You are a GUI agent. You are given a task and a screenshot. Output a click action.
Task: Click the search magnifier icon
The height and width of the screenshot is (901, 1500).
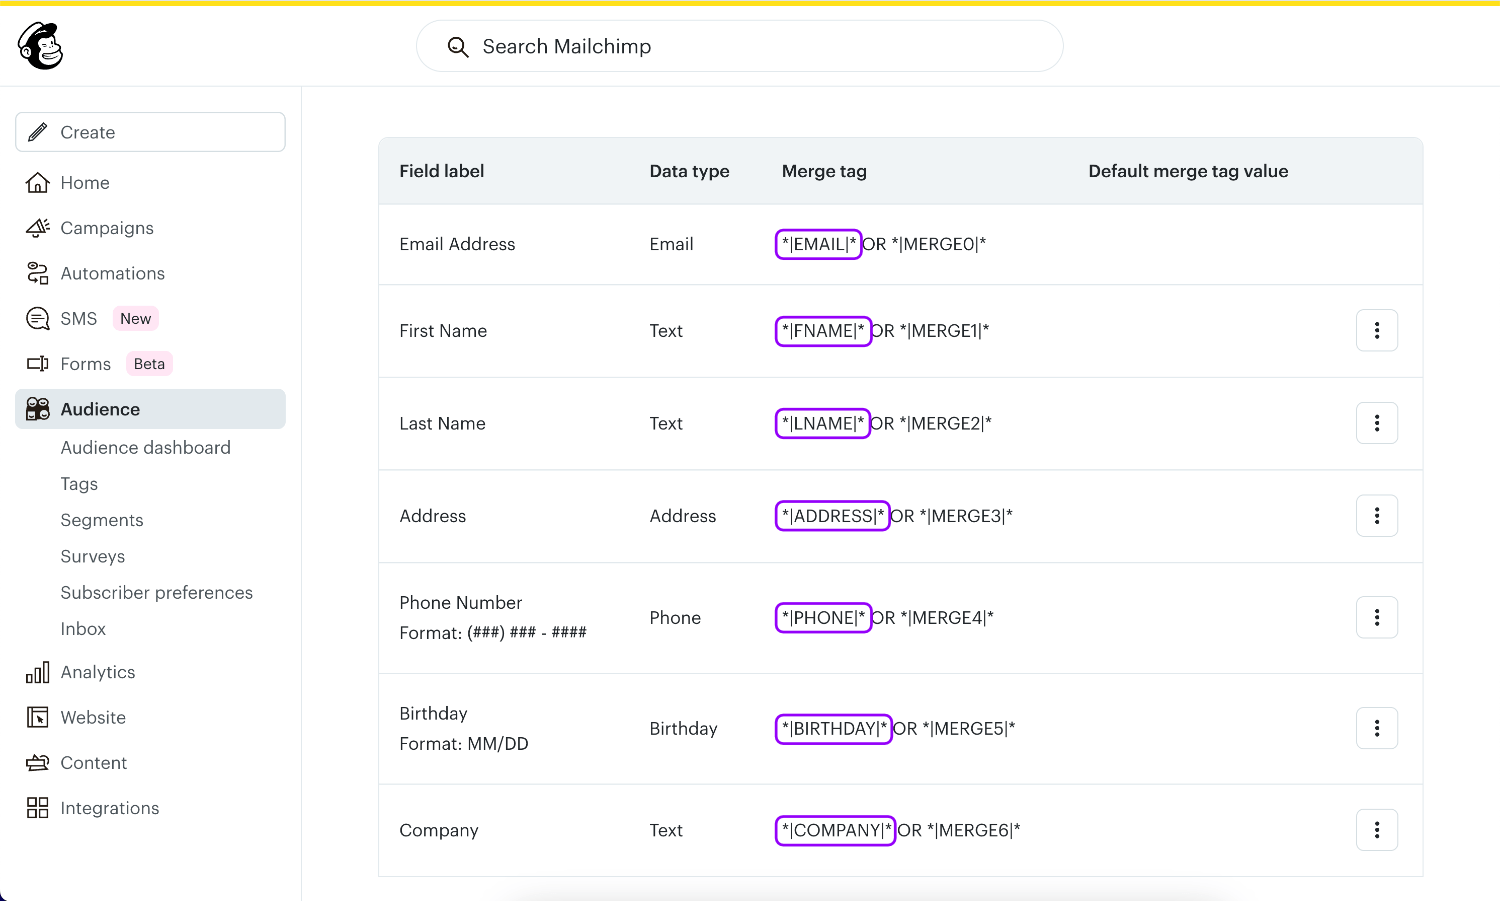point(458,47)
